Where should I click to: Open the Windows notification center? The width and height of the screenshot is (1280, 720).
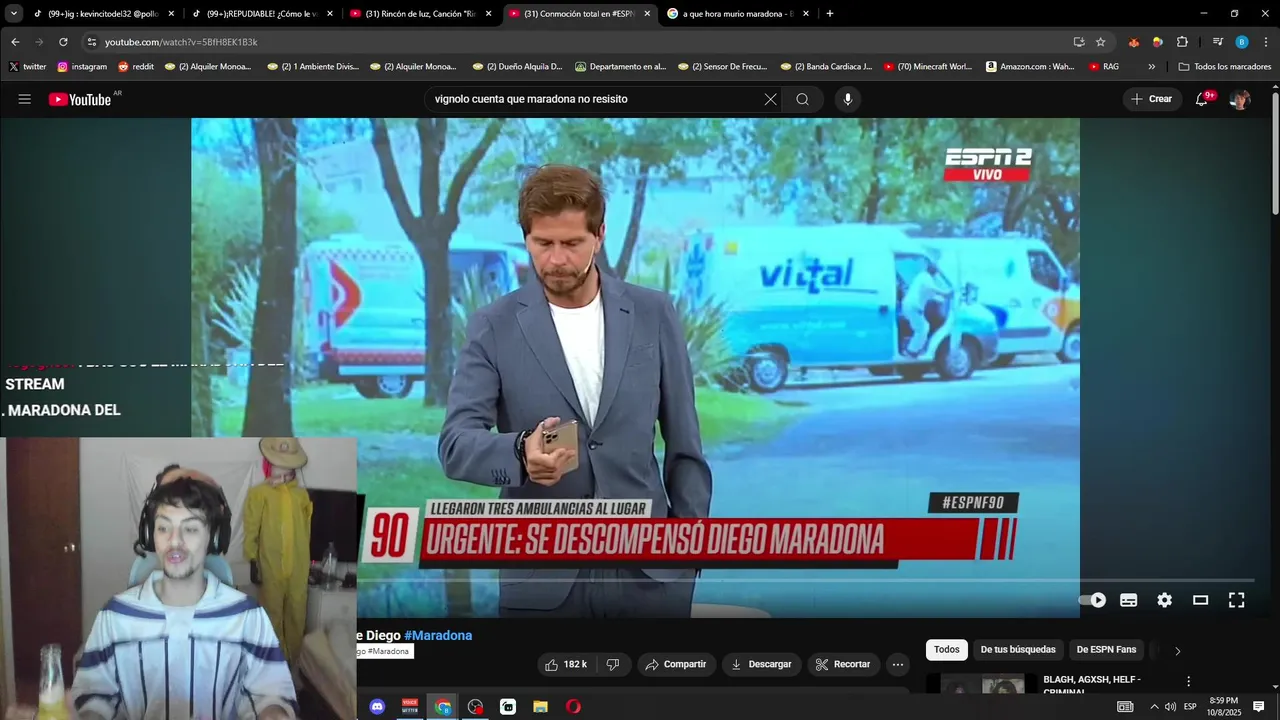[x=1259, y=707]
